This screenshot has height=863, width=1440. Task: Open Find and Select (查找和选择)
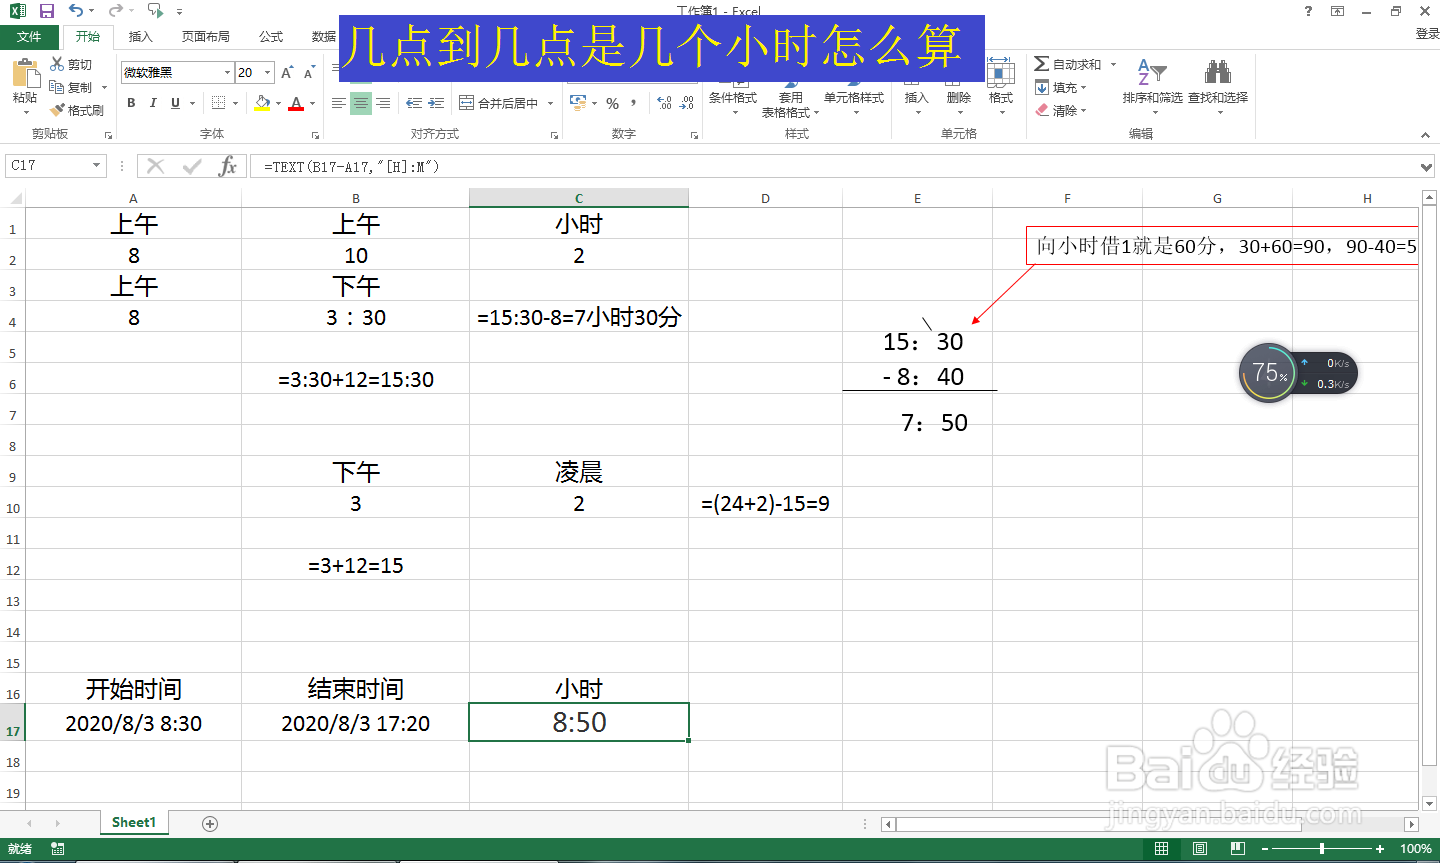[x=1218, y=86]
